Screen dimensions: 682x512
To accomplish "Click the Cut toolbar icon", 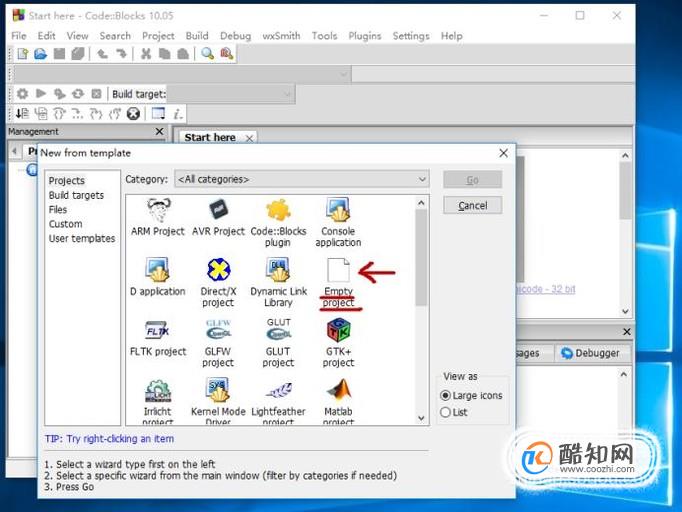I will (146, 54).
